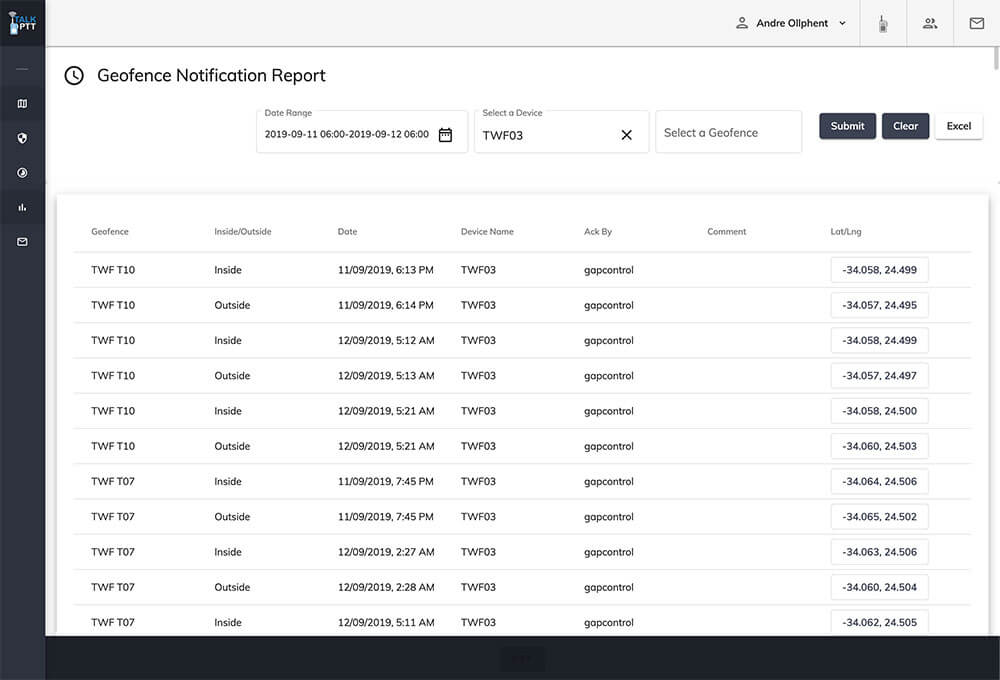Click the sidebar envelope messages icon
Screen dimensions: 1000x680
click(x=22, y=242)
